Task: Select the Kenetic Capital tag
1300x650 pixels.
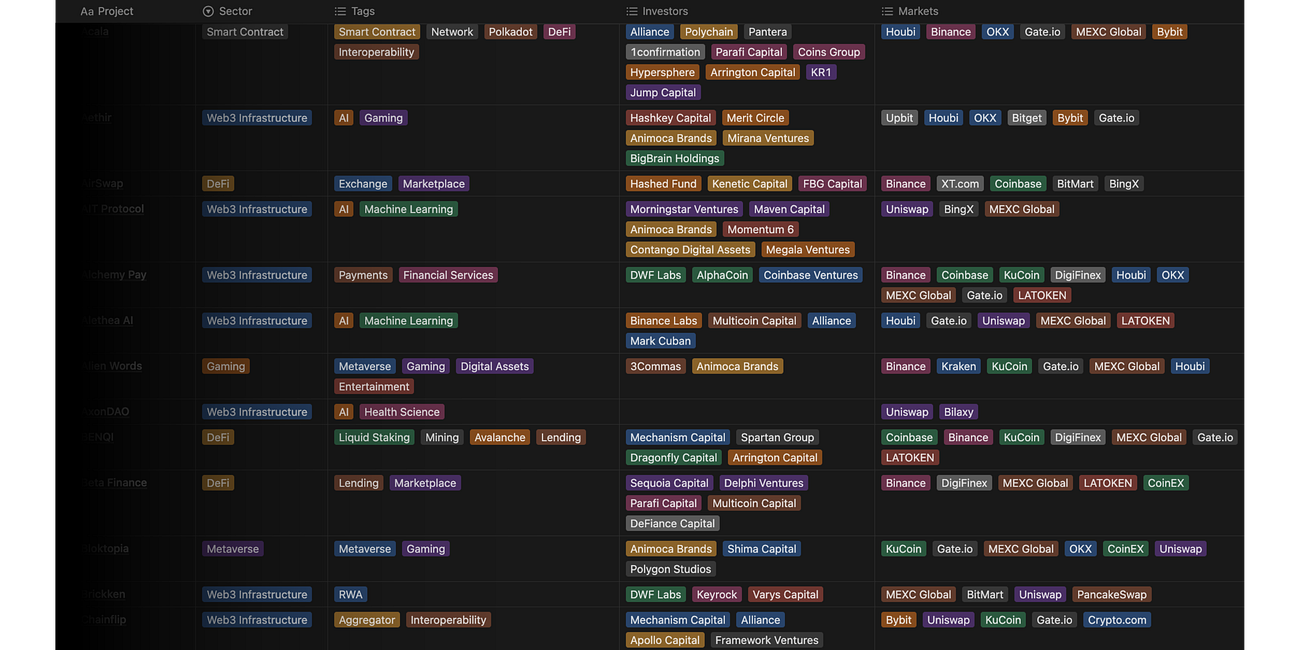Action: tap(750, 184)
